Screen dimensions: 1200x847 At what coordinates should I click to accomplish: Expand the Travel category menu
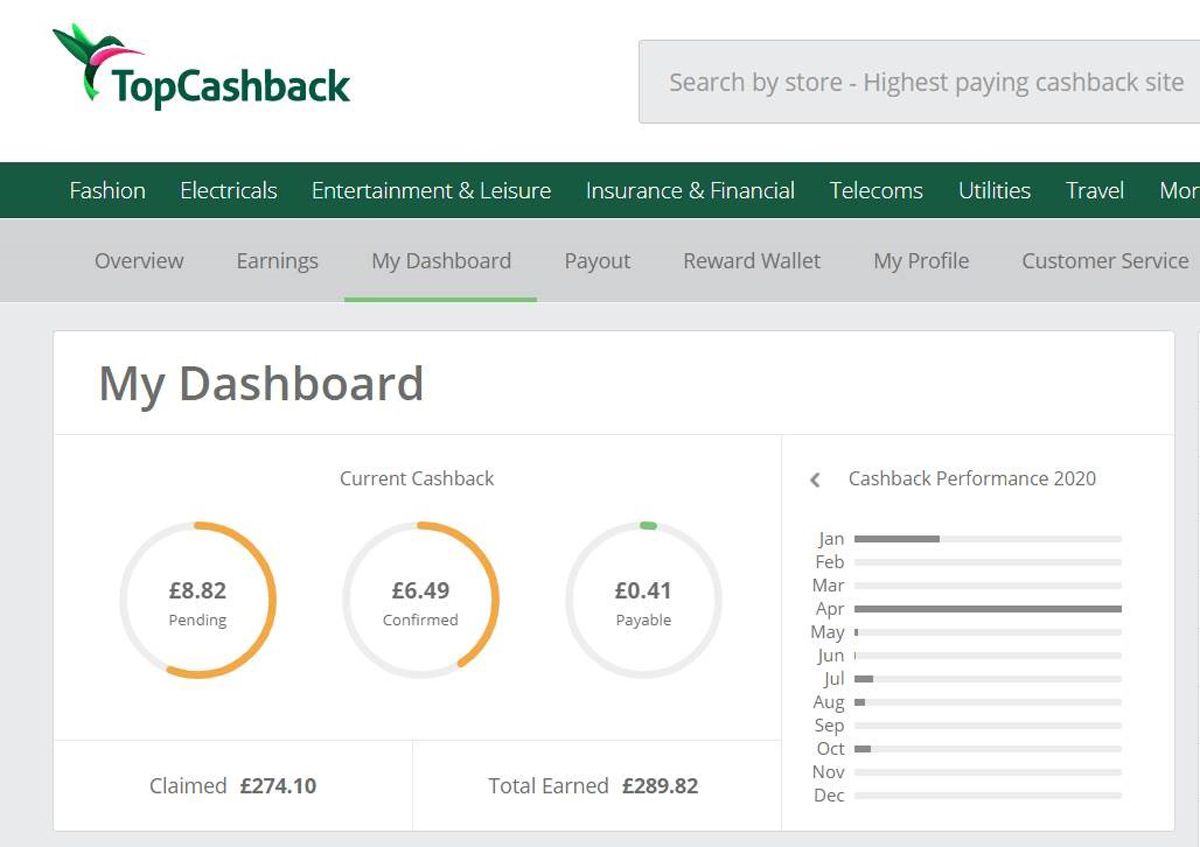pos(1095,191)
